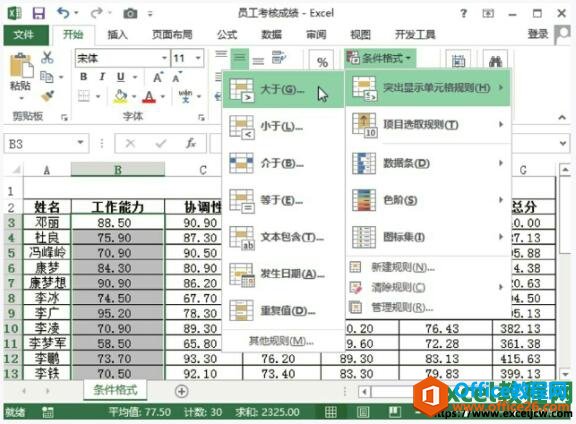Add a new sheet with the plus button
This screenshot has width=576, height=424.
tap(181, 391)
